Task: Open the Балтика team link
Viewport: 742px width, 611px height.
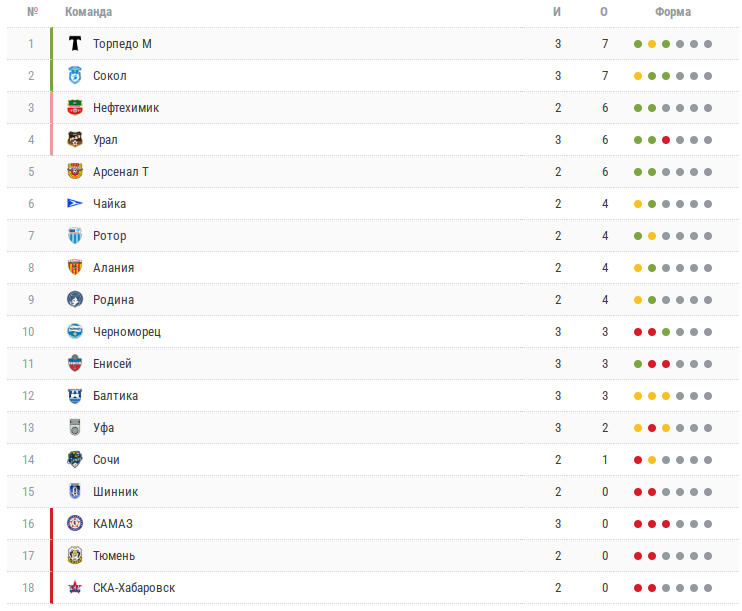Action: point(115,396)
